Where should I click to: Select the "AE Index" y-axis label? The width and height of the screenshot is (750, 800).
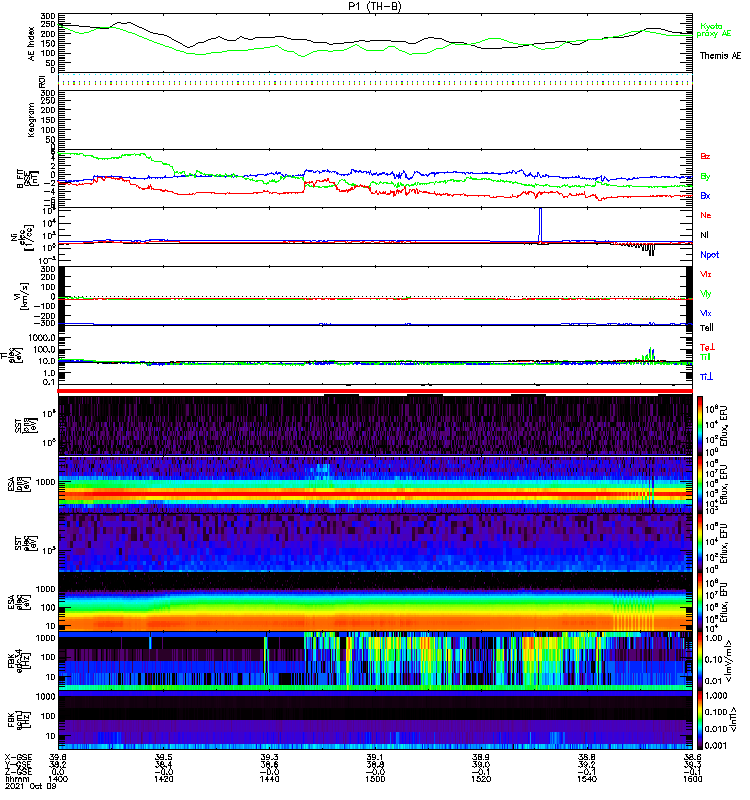point(32,43)
